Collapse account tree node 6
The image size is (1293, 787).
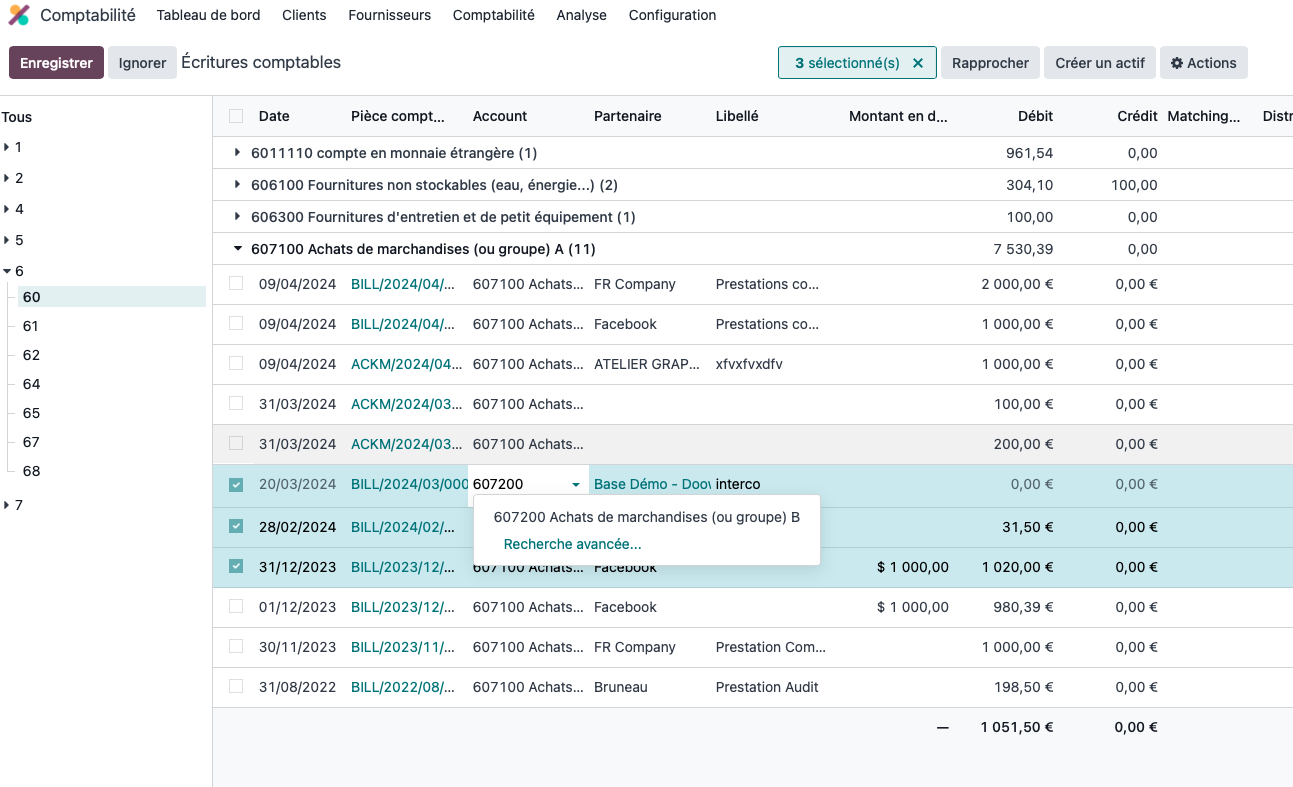[7, 271]
